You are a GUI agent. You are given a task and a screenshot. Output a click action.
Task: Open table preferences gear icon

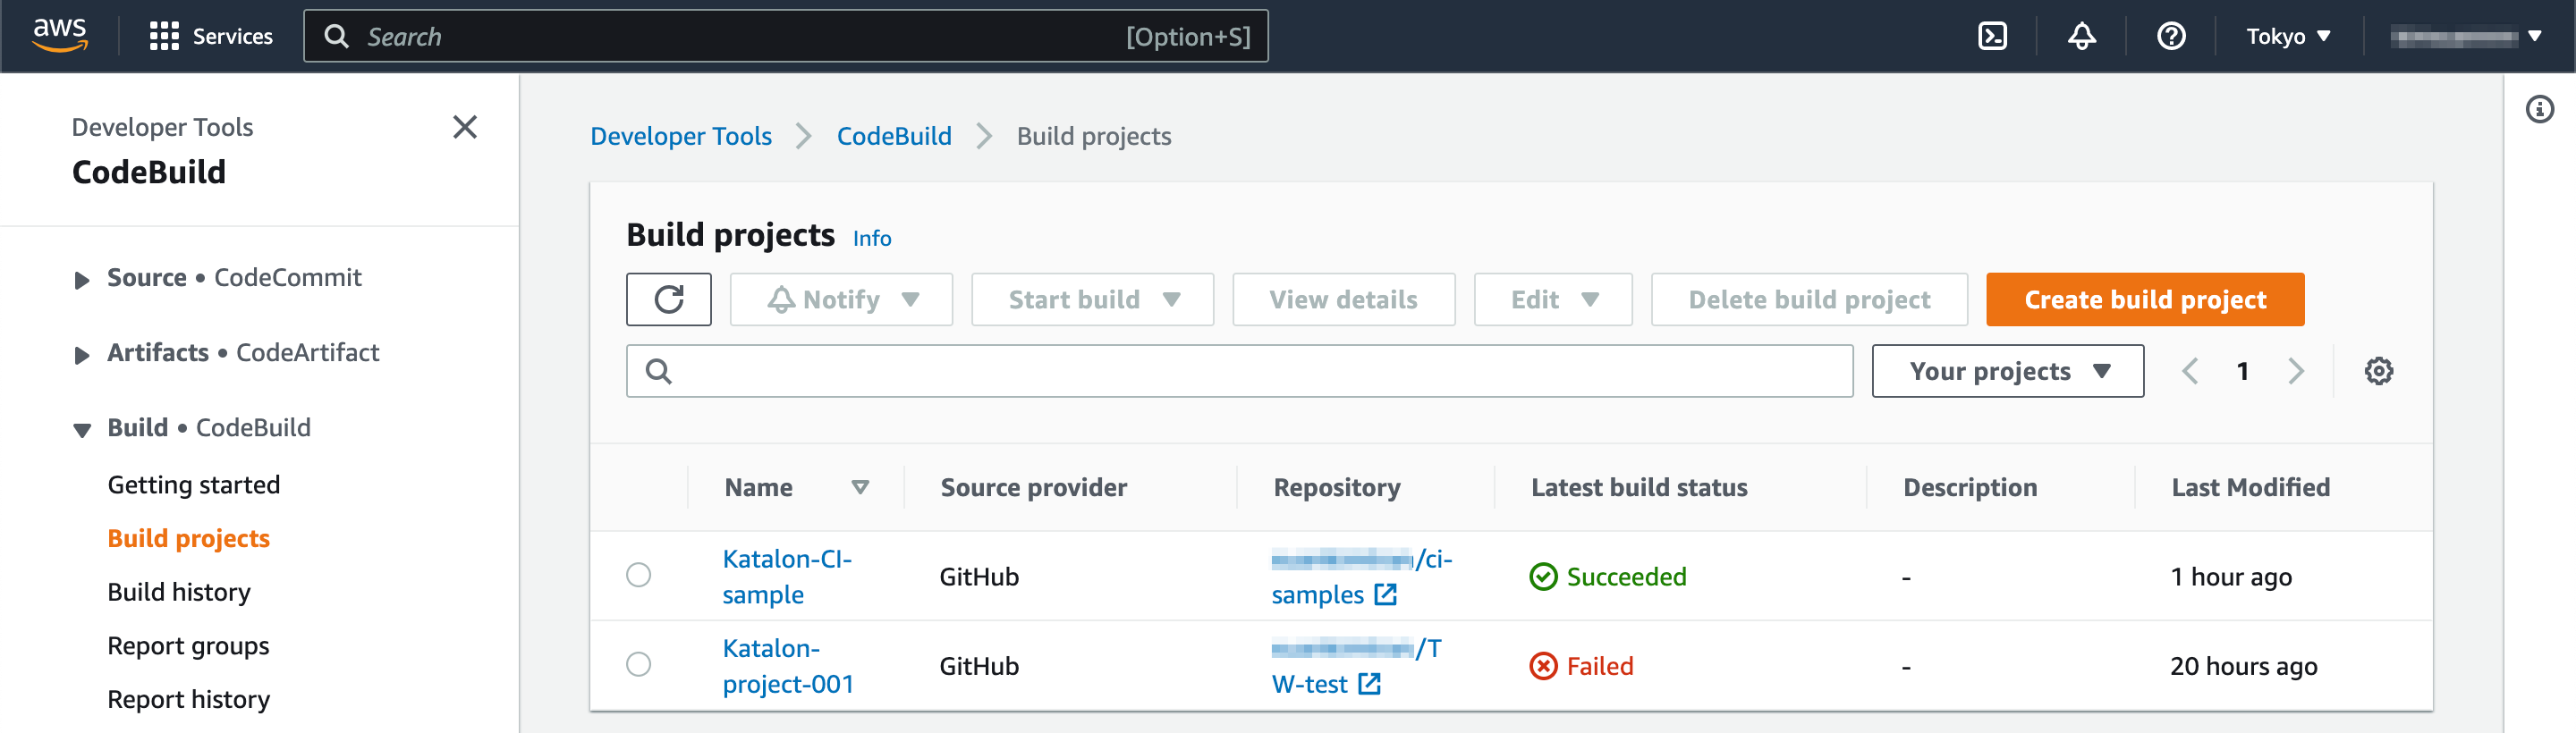coord(2378,371)
